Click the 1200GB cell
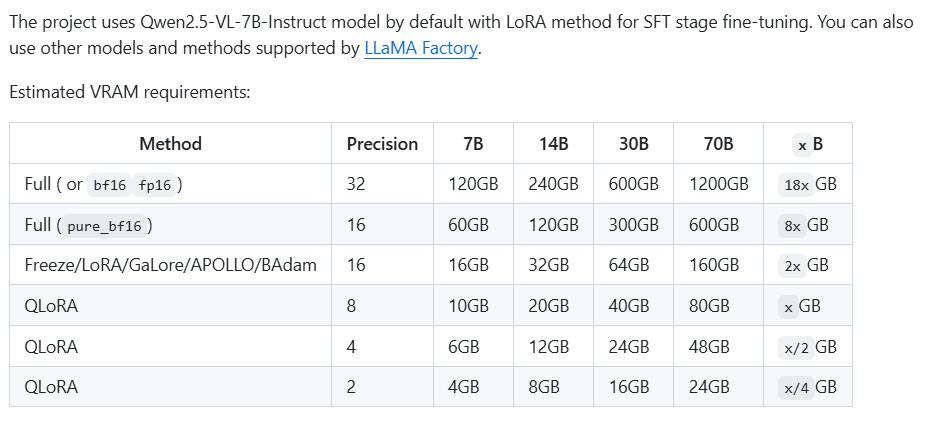Viewport: 929px width, 426px height. coord(718,184)
